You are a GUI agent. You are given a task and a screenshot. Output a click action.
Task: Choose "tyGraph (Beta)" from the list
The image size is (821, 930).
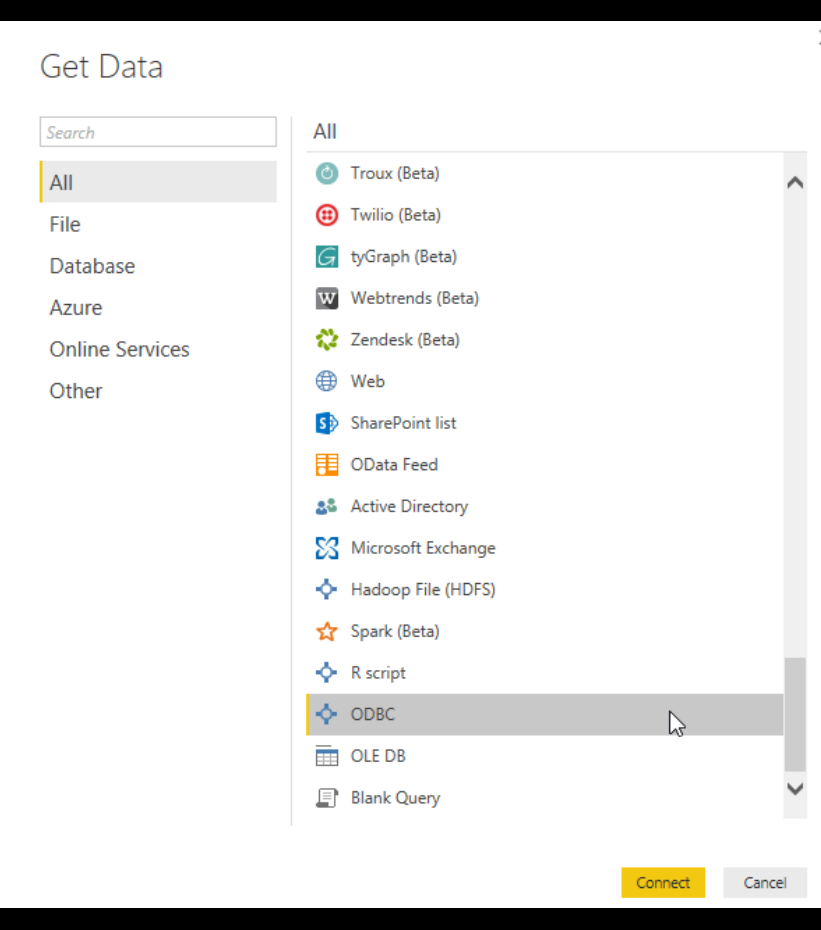(x=404, y=257)
